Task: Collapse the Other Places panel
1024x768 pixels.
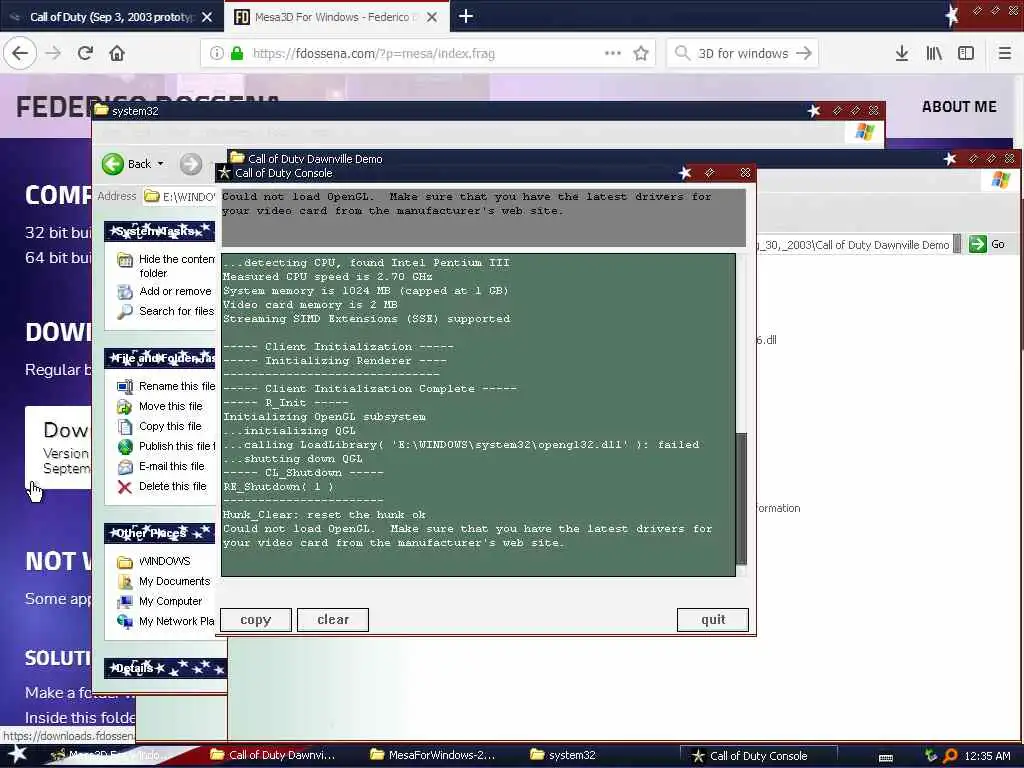Action: [159, 533]
